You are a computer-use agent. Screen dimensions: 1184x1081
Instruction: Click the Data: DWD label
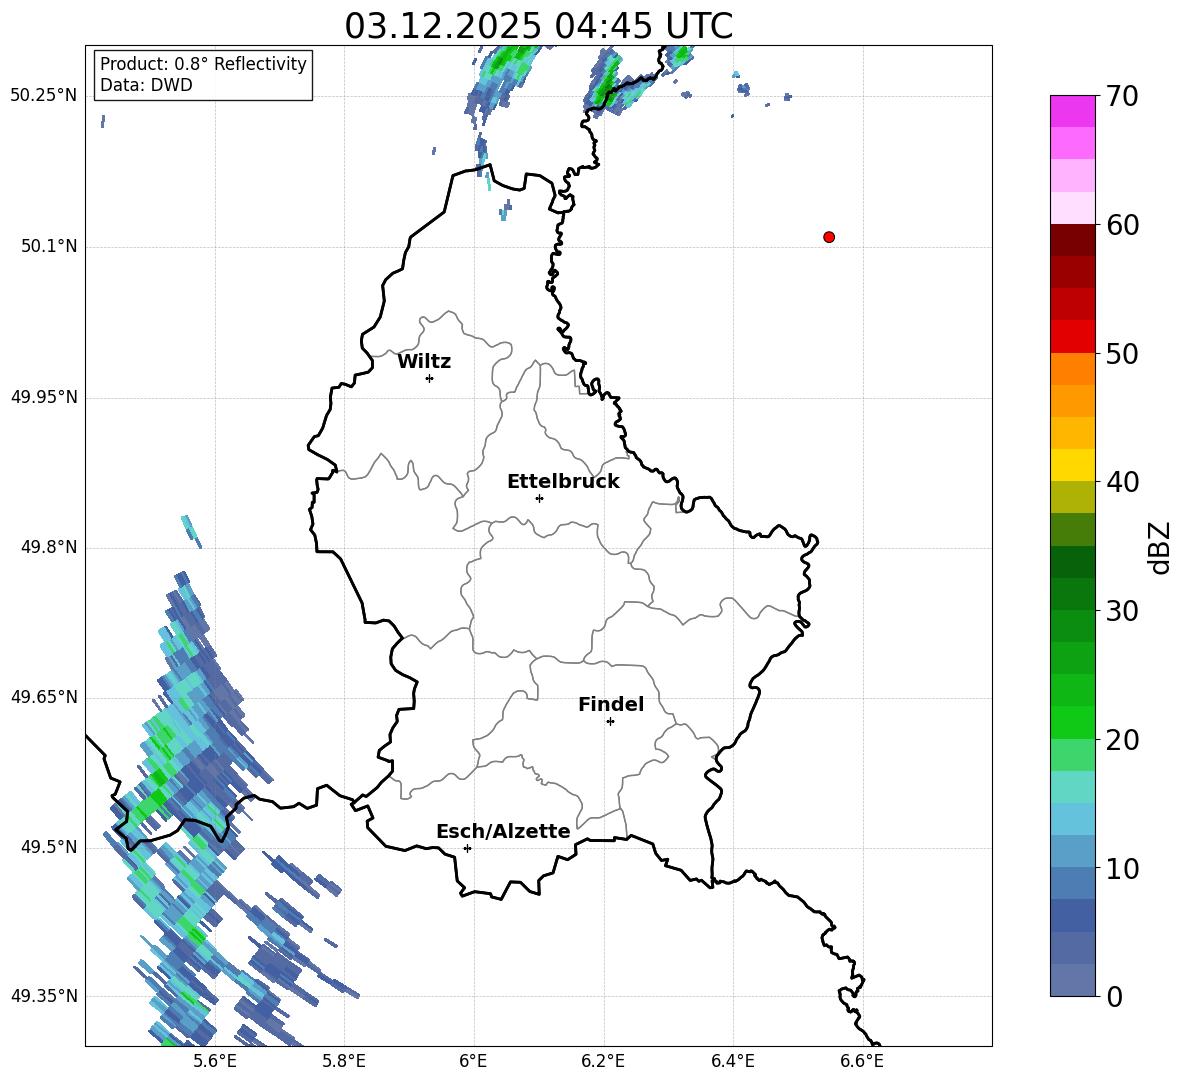point(146,85)
